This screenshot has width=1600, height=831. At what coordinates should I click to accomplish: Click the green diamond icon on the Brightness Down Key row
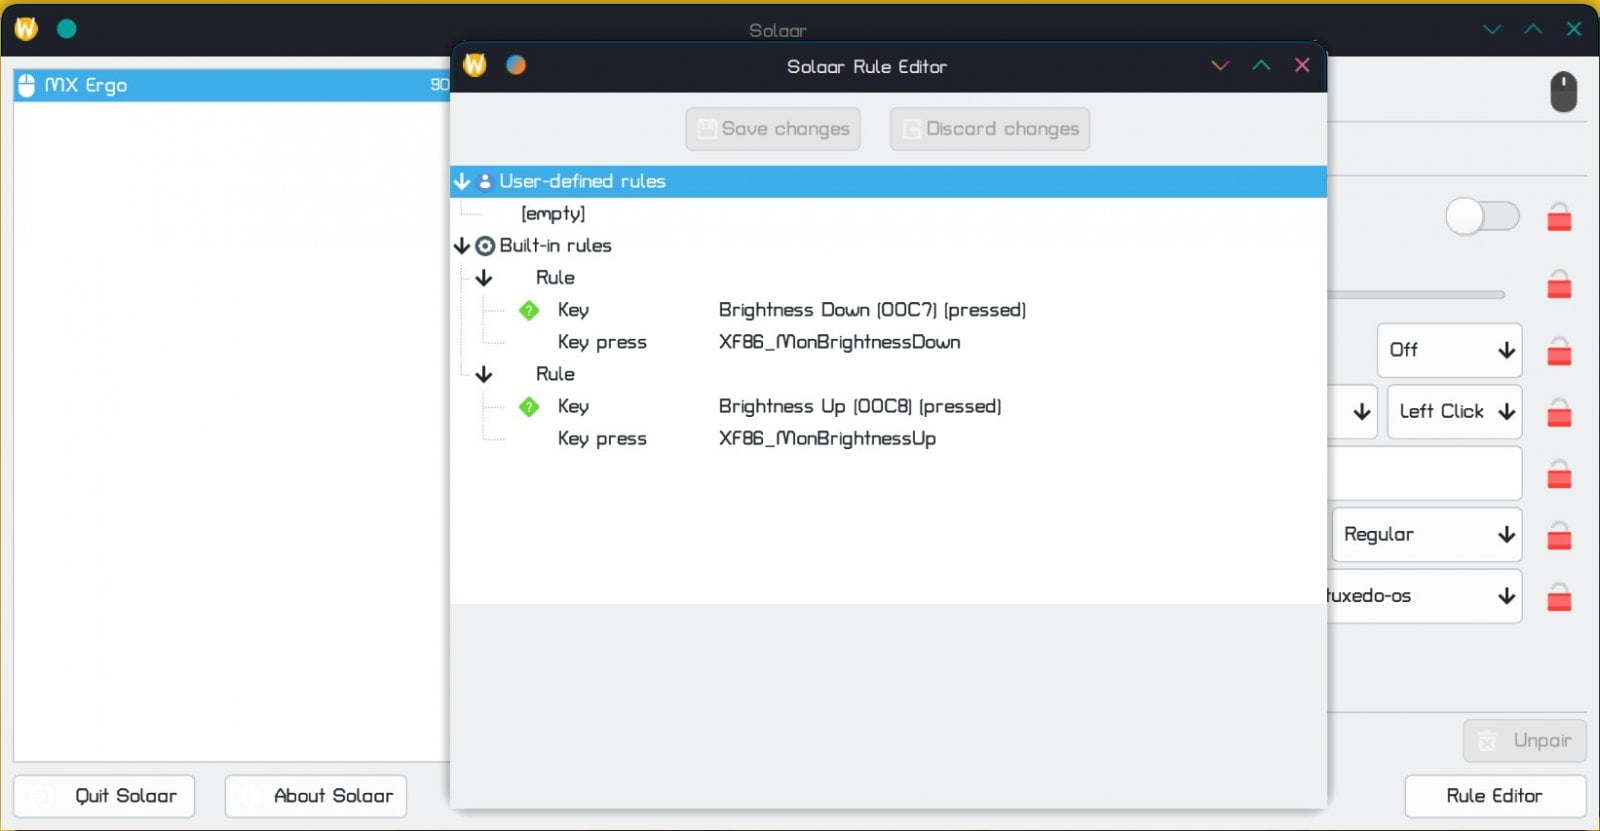[x=529, y=310]
